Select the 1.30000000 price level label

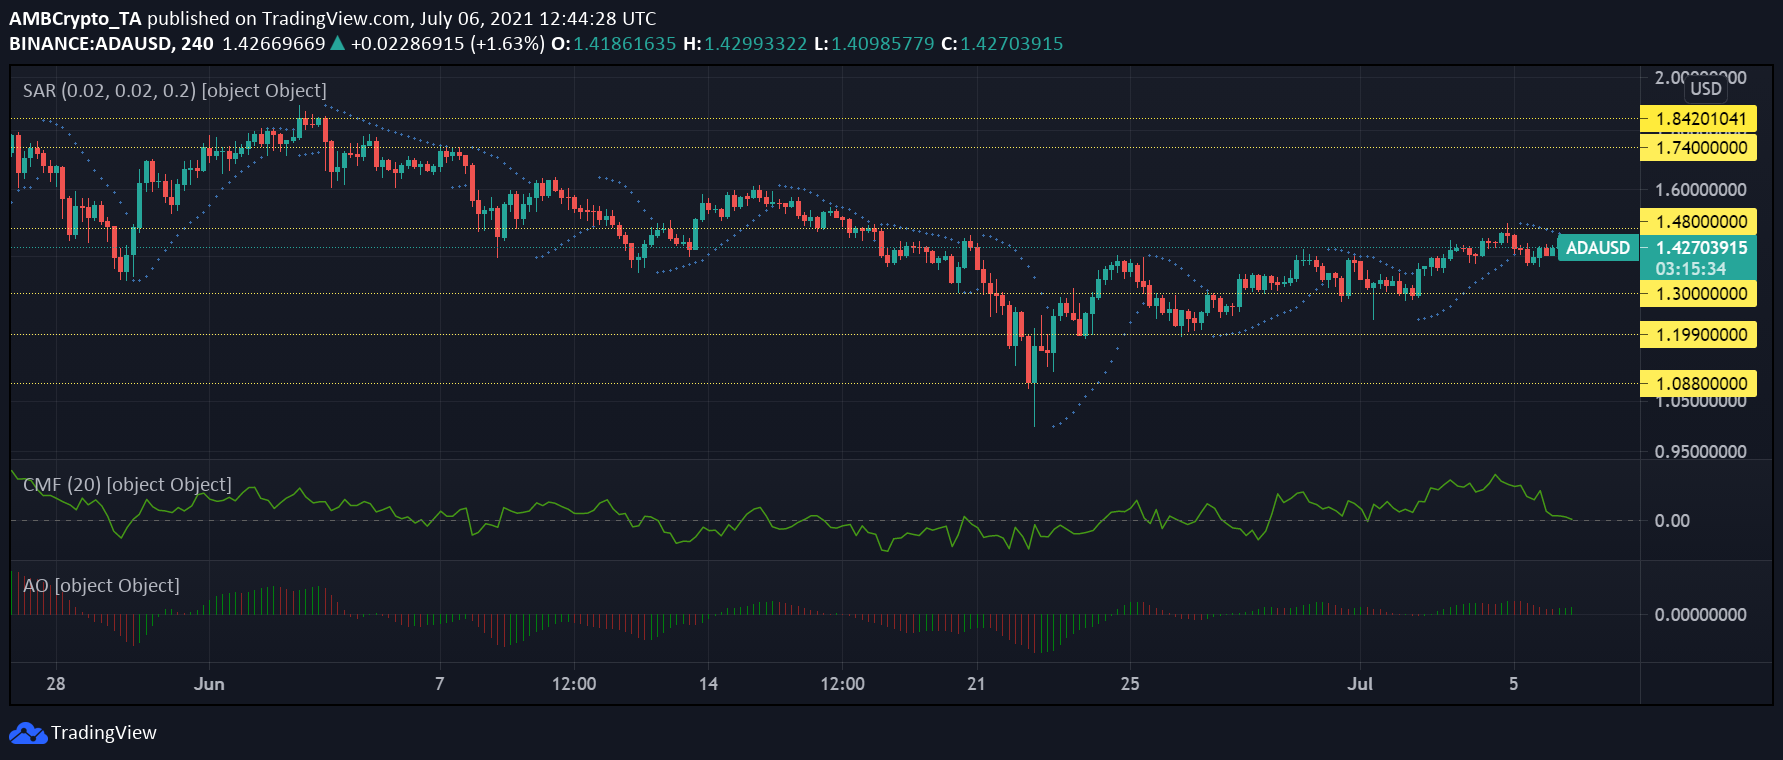coord(1698,294)
